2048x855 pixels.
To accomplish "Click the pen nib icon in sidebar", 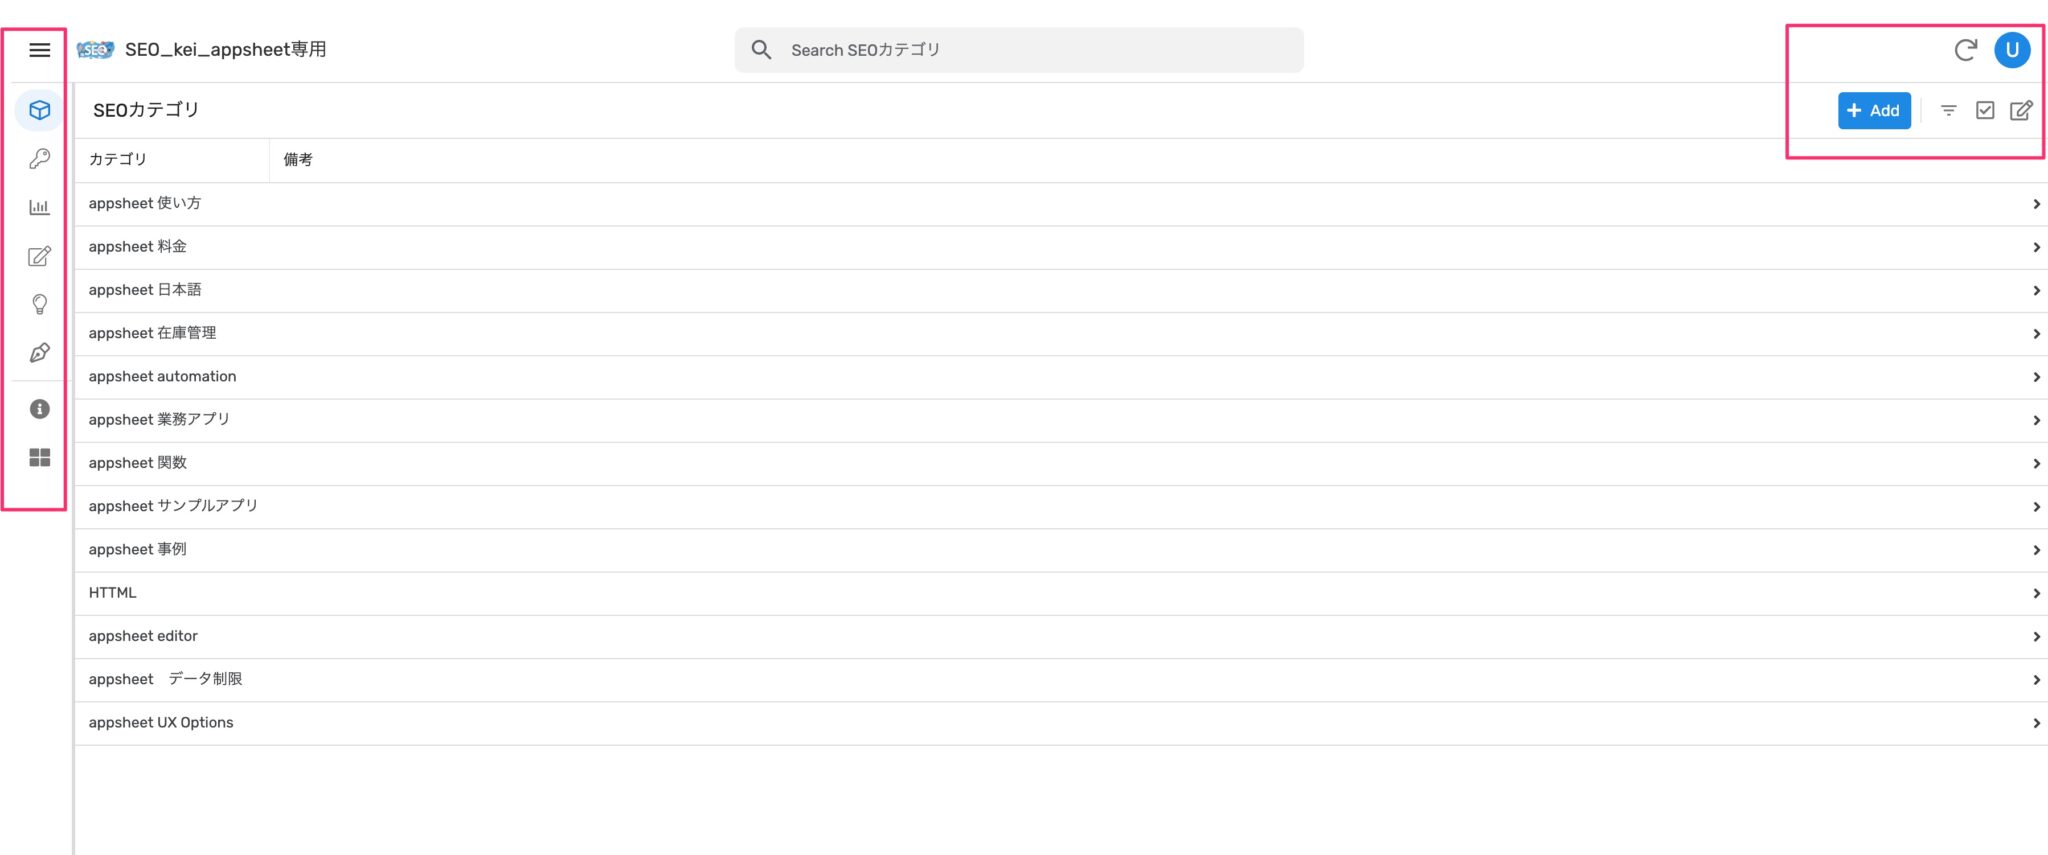I will (x=40, y=353).
